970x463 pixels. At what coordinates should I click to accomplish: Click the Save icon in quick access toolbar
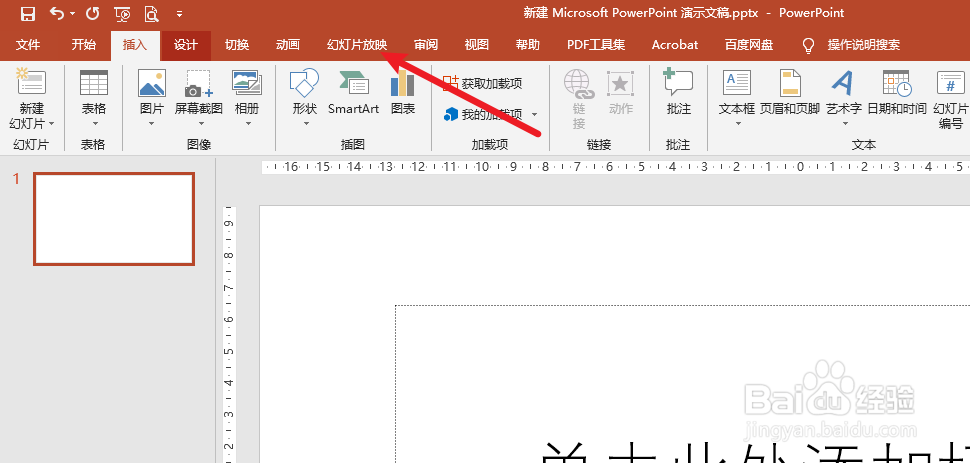[x=27, y=13]
